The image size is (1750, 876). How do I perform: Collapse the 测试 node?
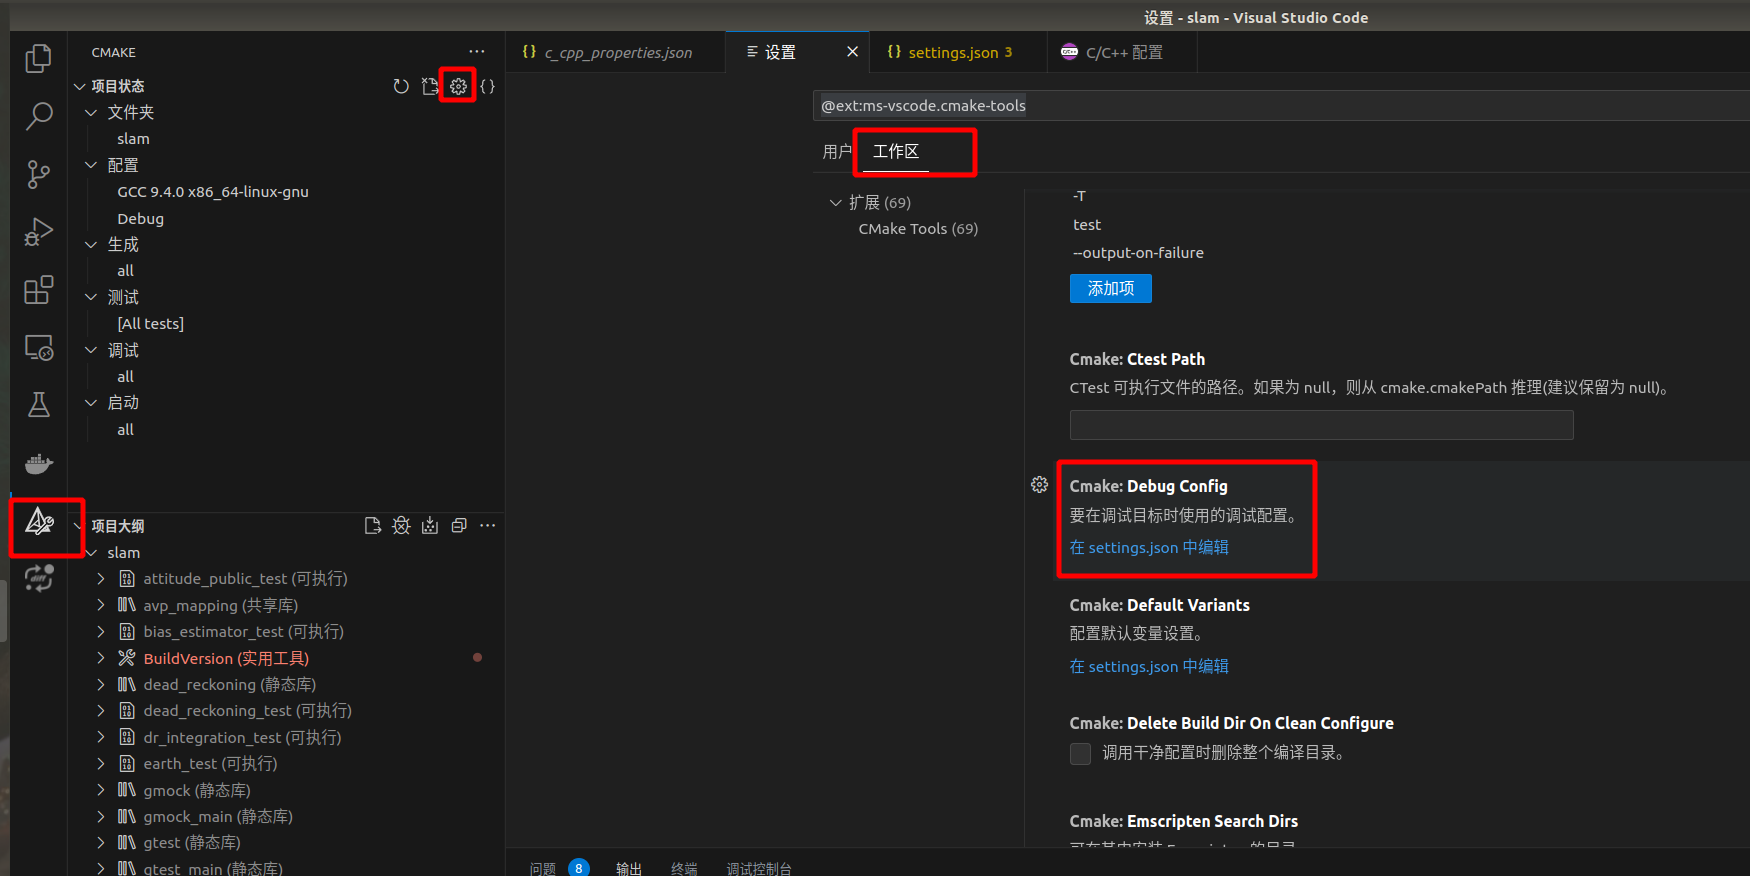pyautogui.click(x=91, y=297)
